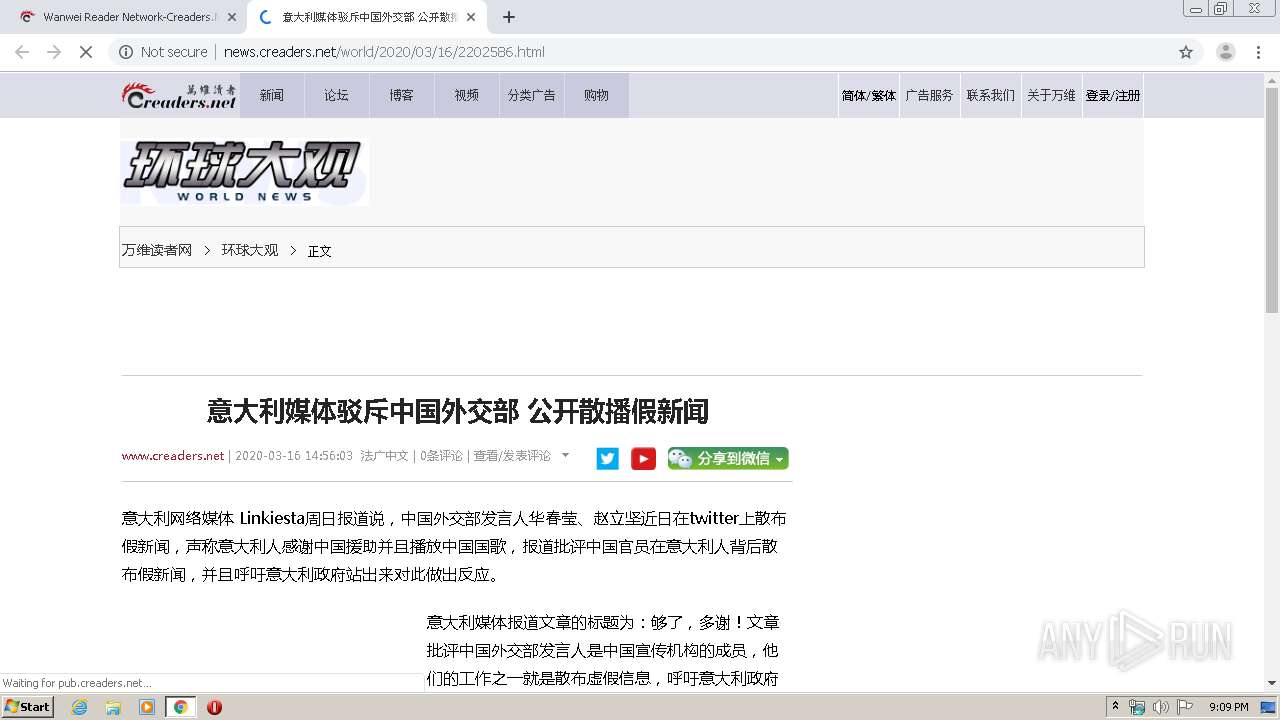Open the 分类广告 navigation menu item
The image size is (1280, 720).
coord(532,96)
